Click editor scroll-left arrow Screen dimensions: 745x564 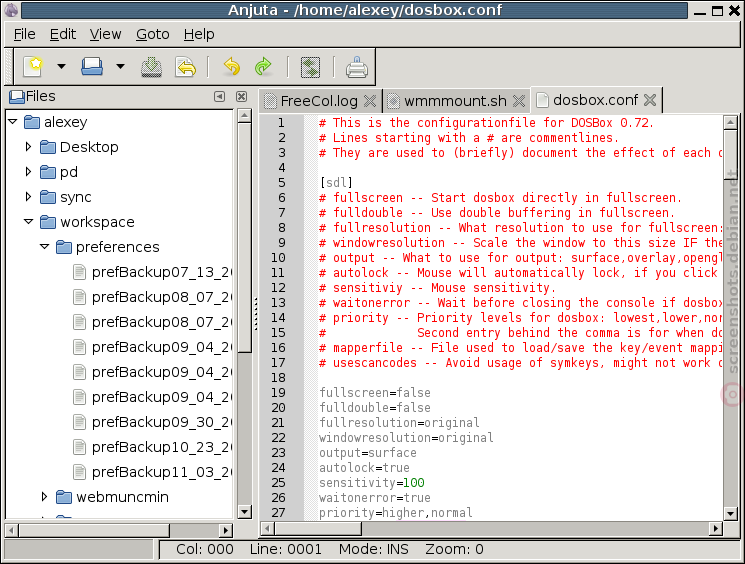tap(267, 528)
